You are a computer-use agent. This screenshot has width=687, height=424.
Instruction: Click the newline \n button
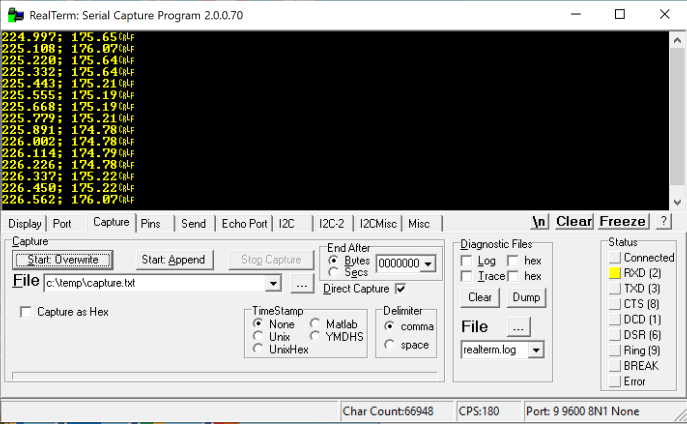[540, 222]
